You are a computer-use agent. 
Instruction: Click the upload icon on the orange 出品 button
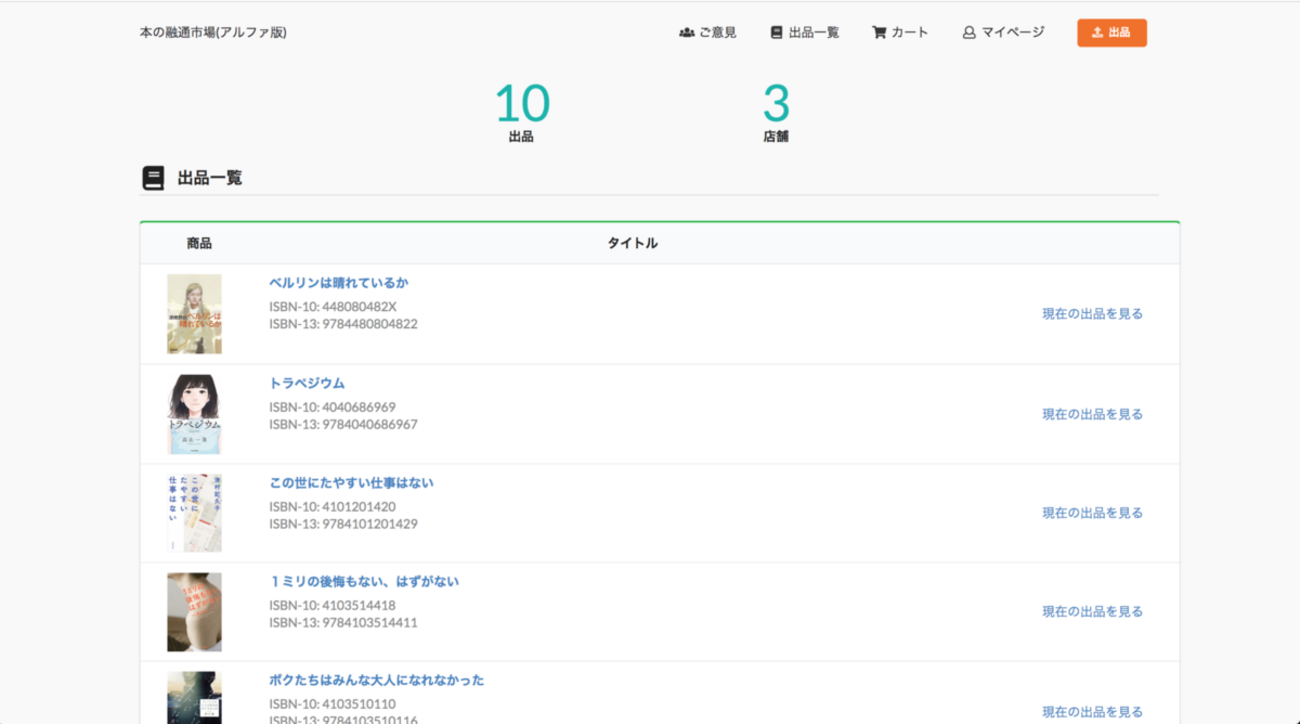[1097, 33]
